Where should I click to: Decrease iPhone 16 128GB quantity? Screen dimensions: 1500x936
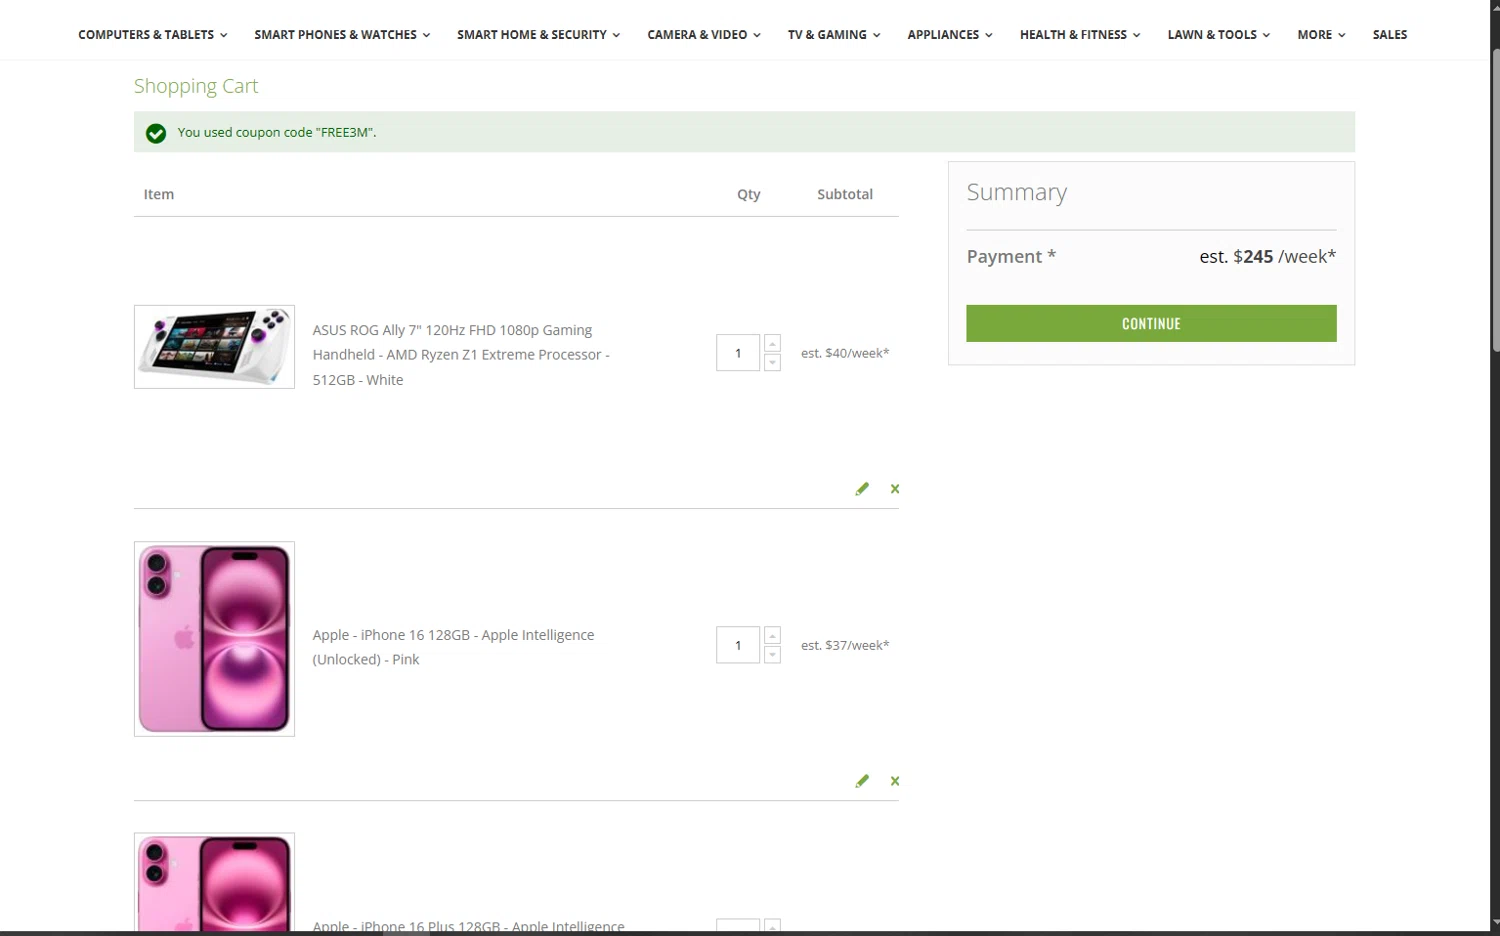(772, 655)
